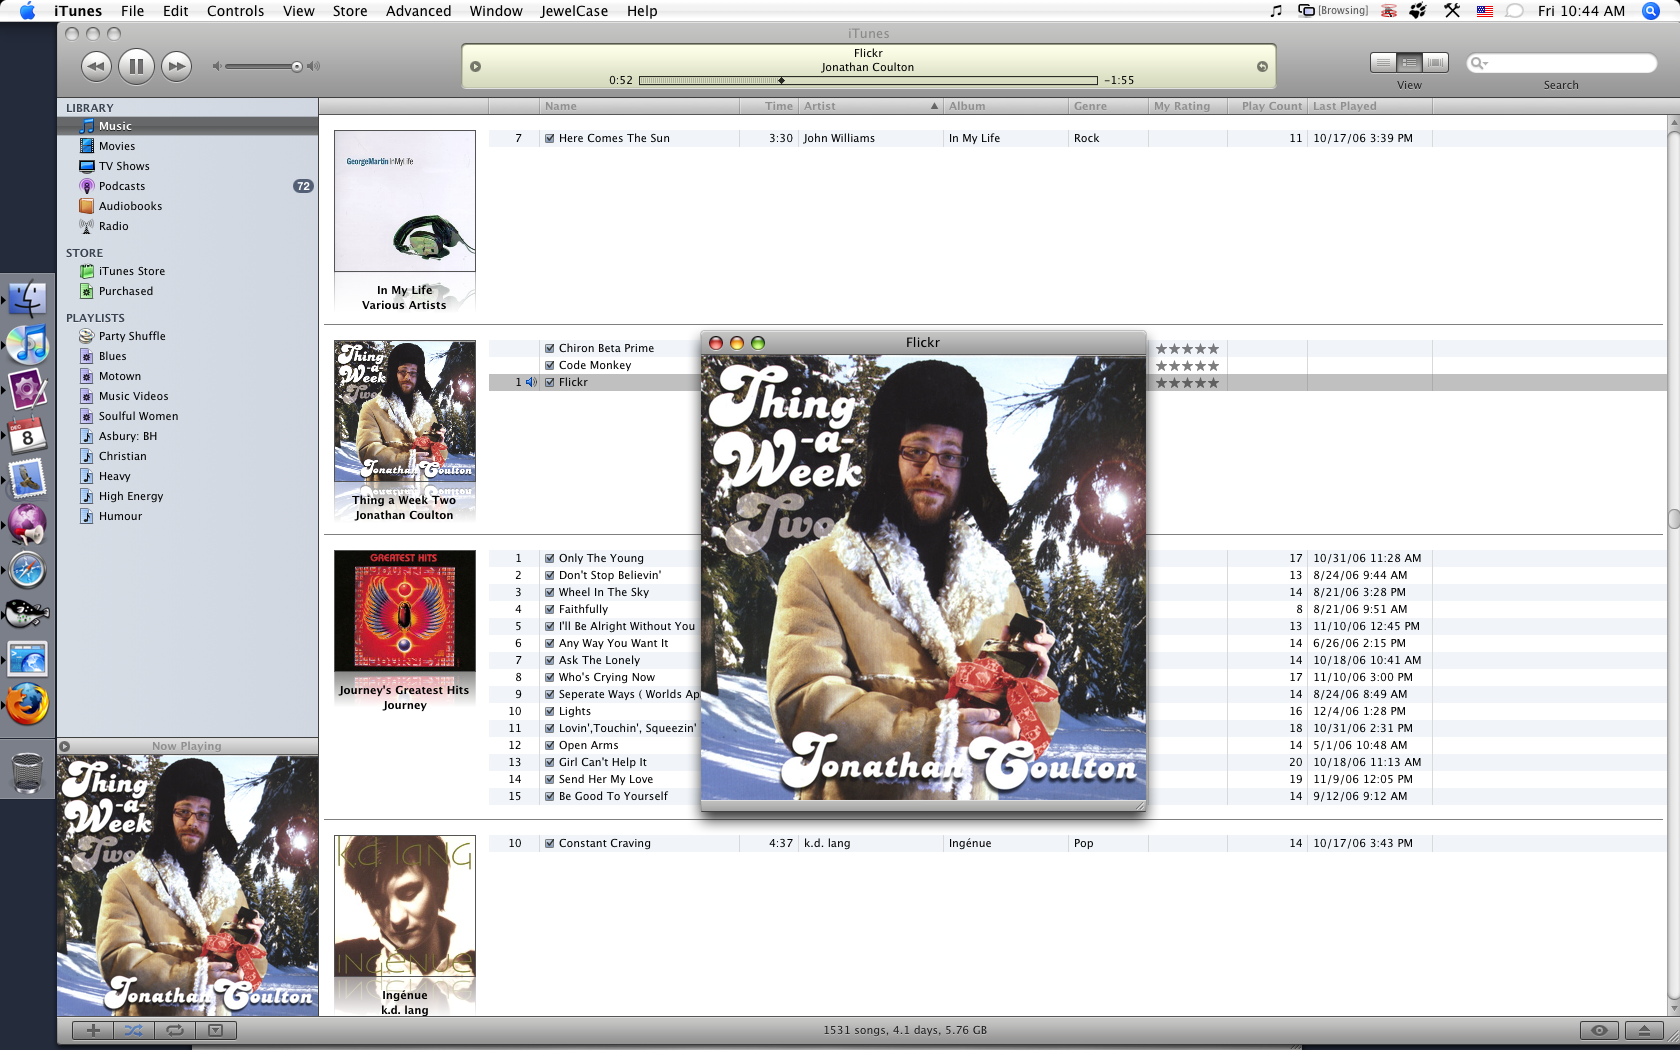Open the JewelCase menu
This screenshot has width=1680, height=1050.
[574, 11]
